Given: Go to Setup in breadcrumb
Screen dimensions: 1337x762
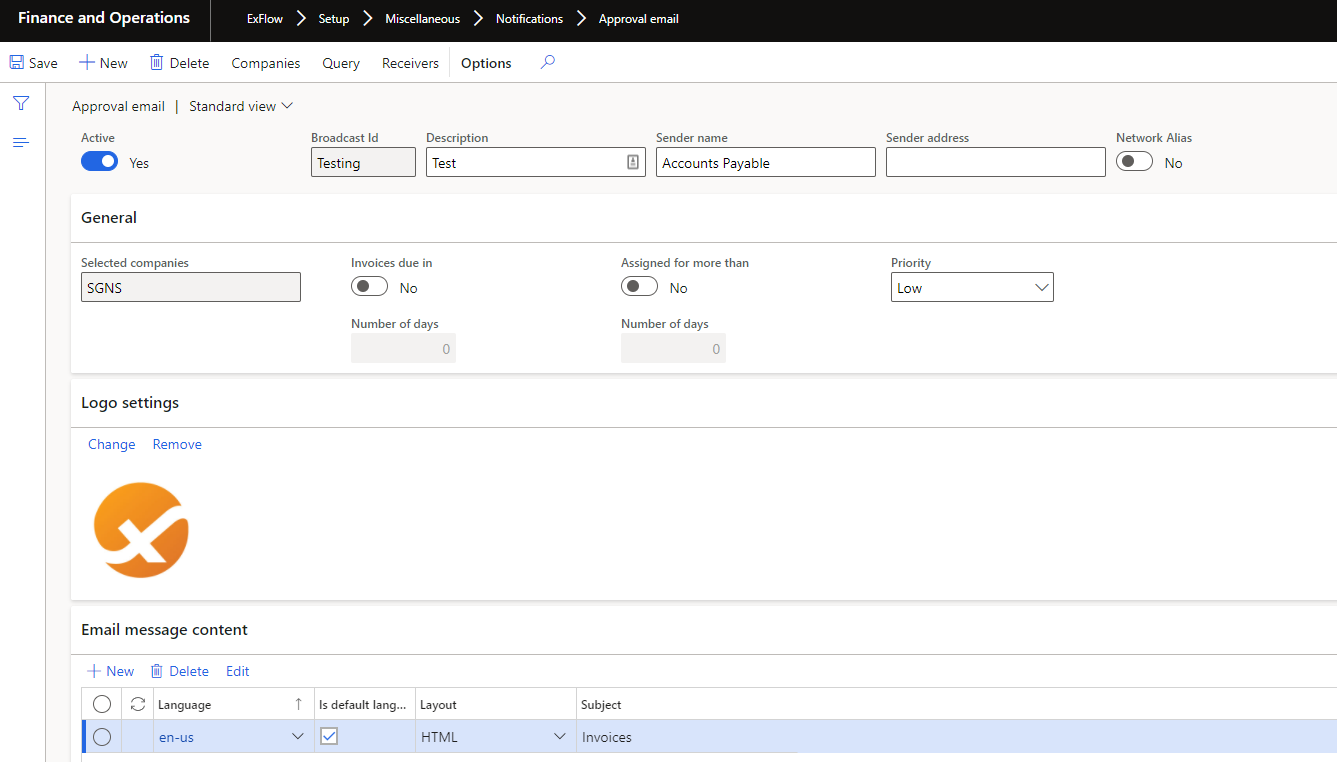Looking at the screenshot, I should 334,19.
